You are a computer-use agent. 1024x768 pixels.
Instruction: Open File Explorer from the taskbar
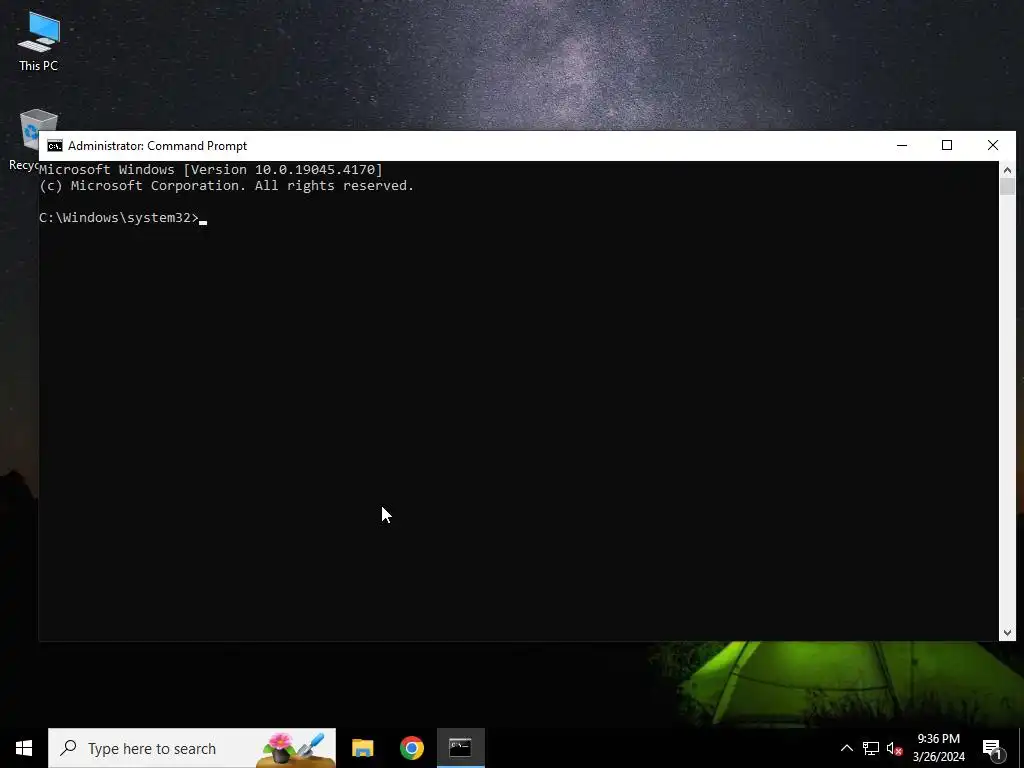362,748
